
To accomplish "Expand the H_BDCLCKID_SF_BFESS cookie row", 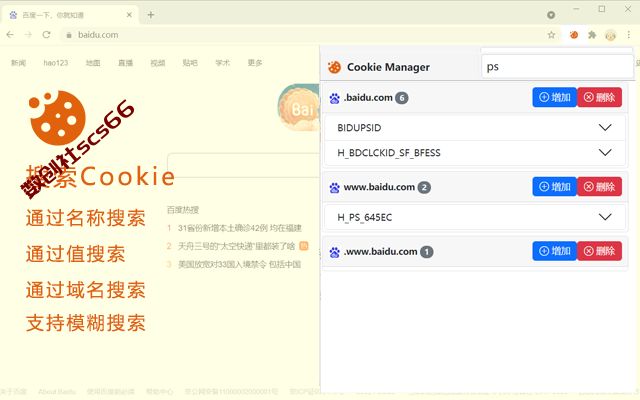I will pos(475,153).
